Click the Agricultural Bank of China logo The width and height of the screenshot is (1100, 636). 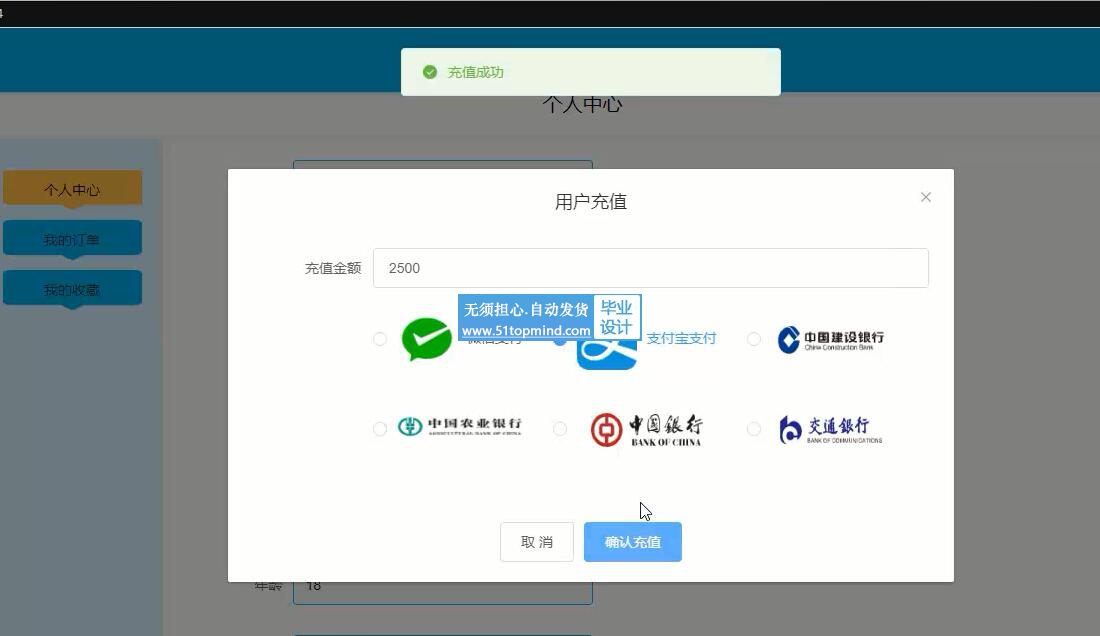tap(460, 426)
